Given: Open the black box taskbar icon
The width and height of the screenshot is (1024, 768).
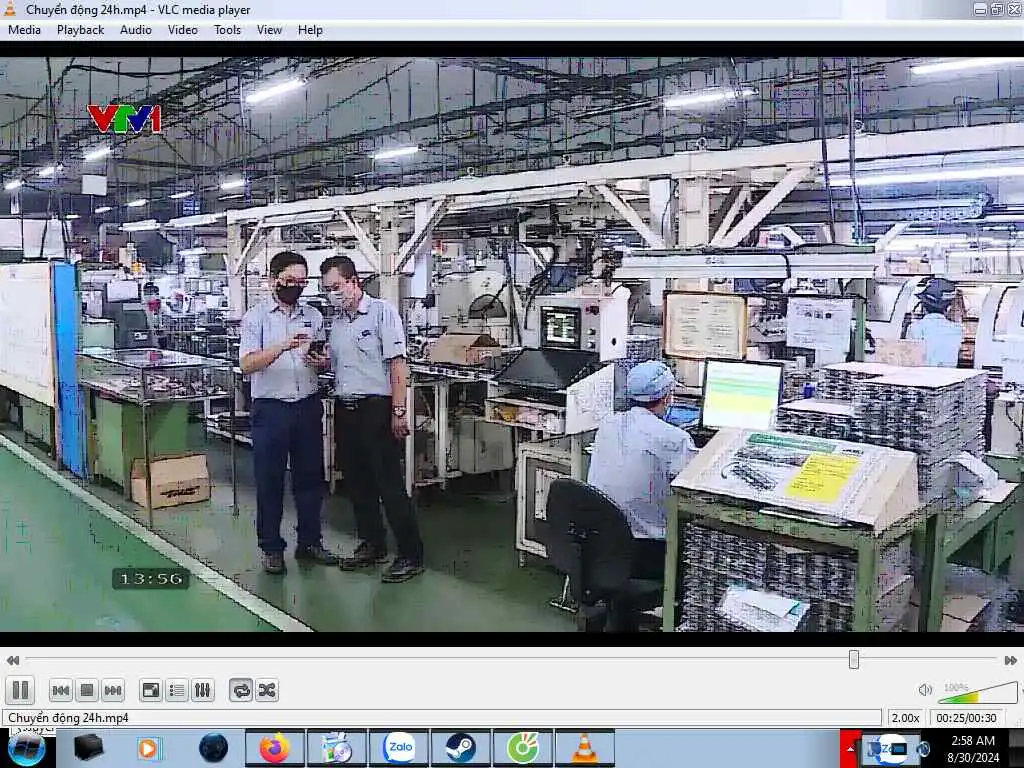Looking at the screenshot, I should pyautogui.click(x=88, y=748).
